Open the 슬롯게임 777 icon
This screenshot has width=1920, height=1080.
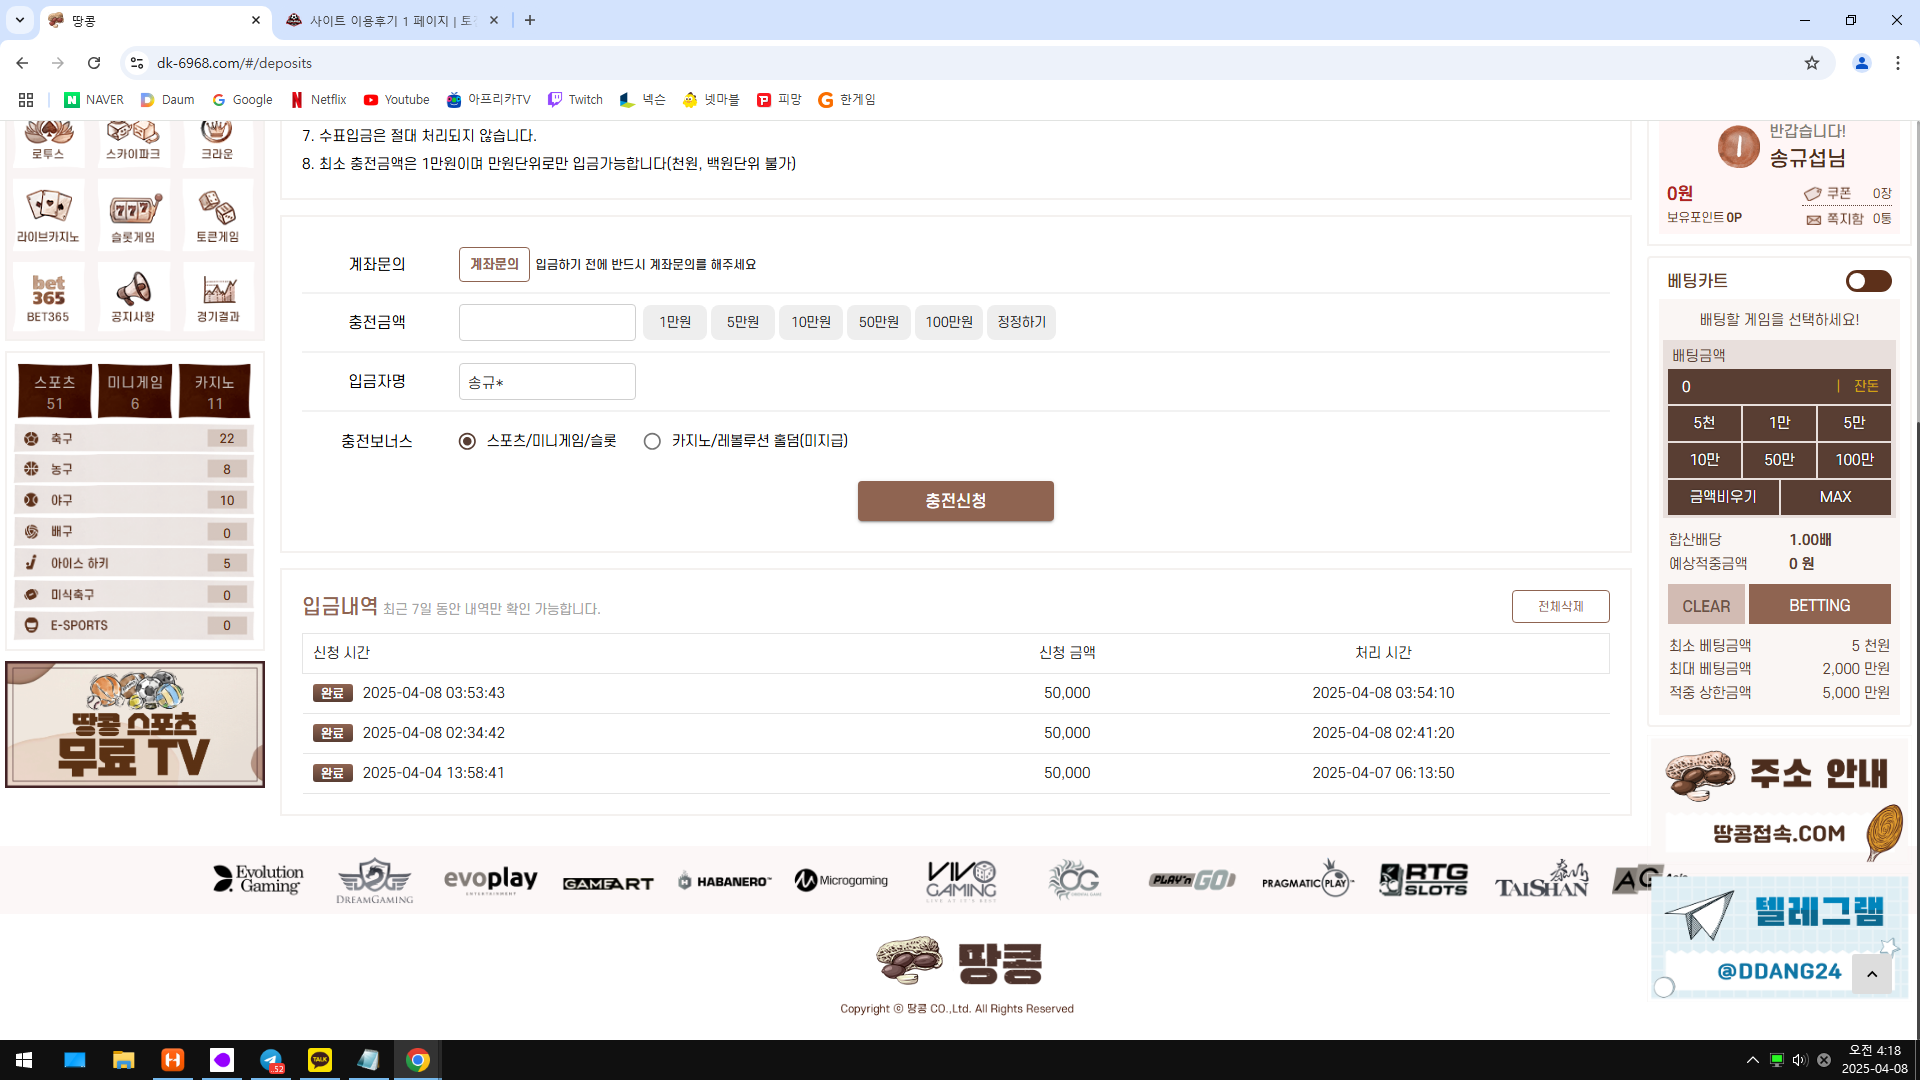point(133,215)
